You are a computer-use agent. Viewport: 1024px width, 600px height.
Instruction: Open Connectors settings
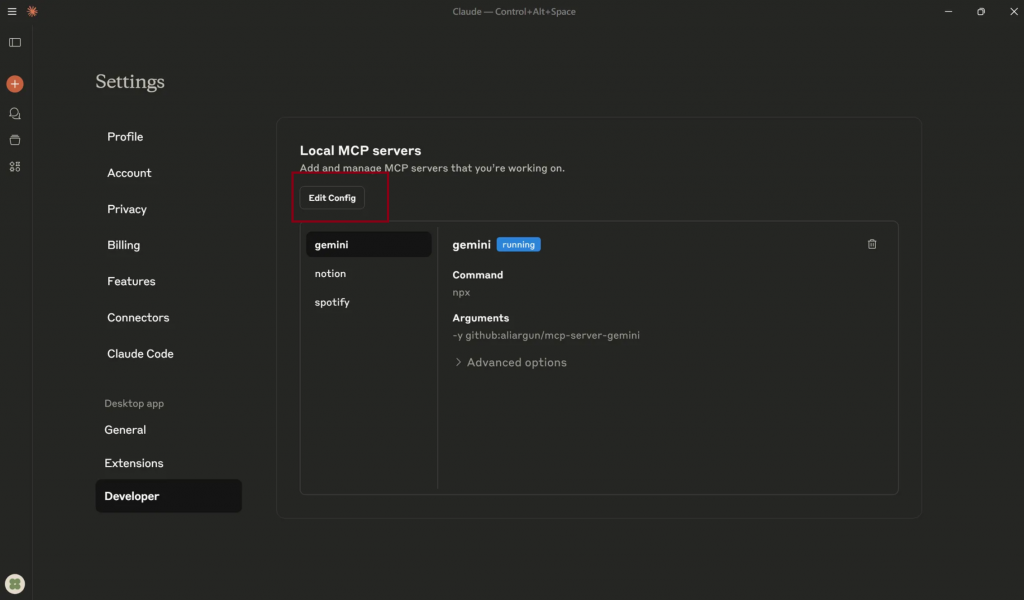(x=138, y=318)
